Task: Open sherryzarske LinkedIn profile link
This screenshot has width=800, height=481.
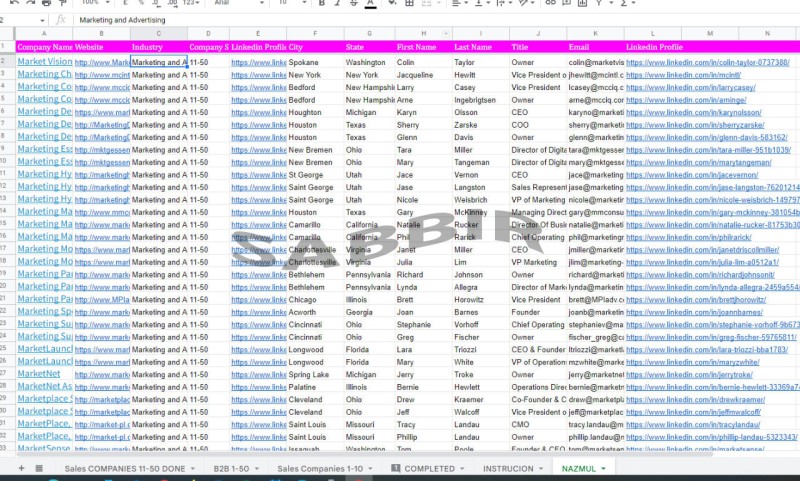Action: pyautogui.click(x=695, y=125)
